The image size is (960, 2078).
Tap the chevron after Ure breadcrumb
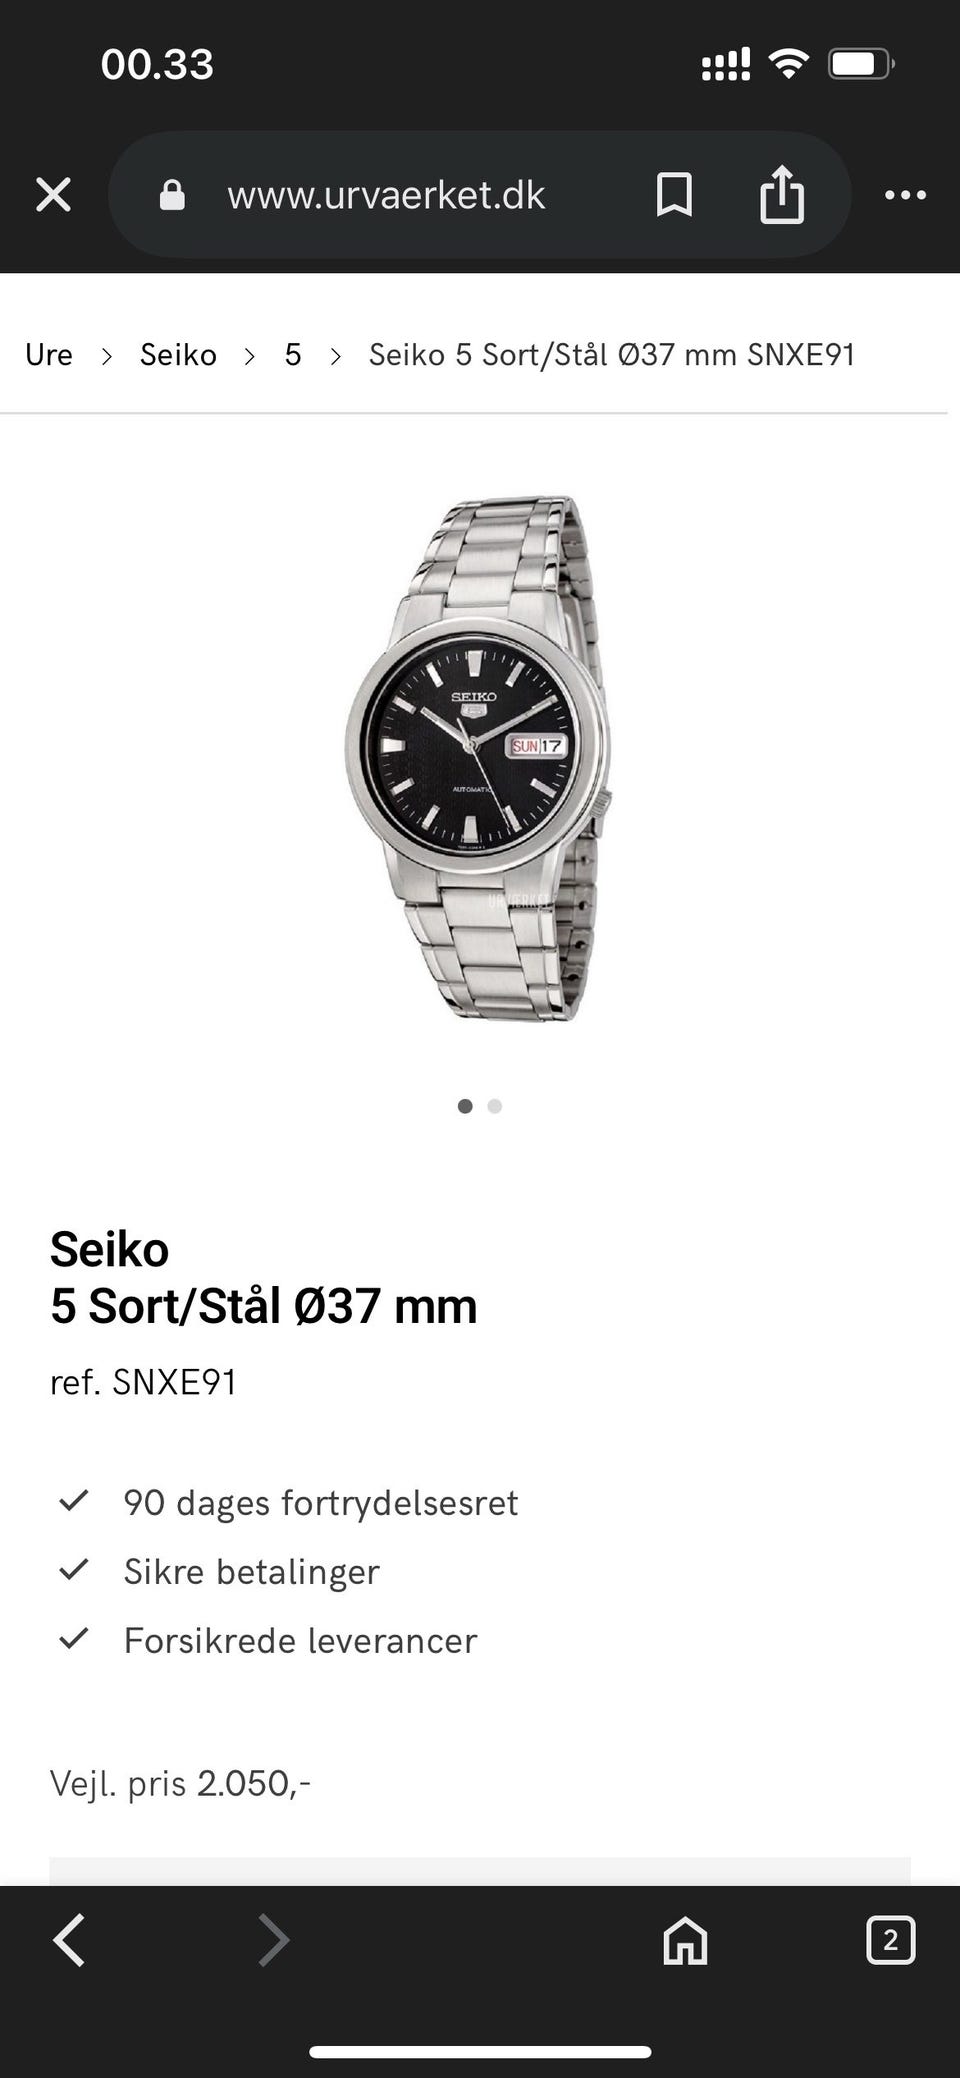pyautogui.click(x=107, y=356)
